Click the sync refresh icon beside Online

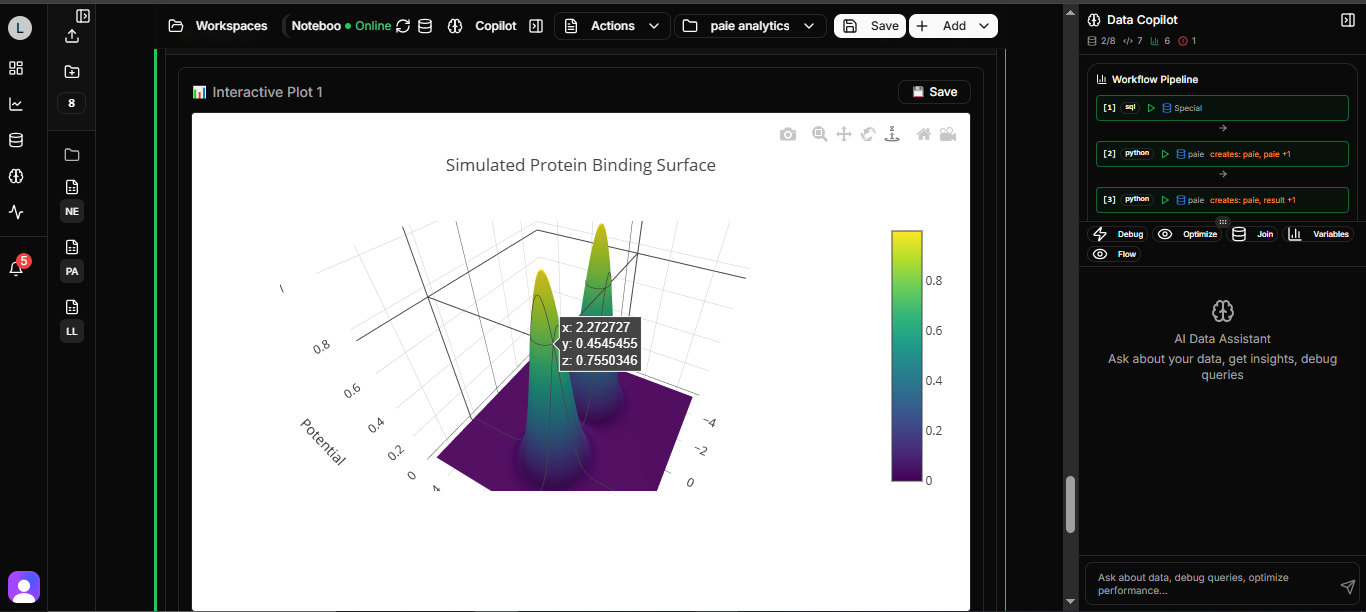point(403,26)
